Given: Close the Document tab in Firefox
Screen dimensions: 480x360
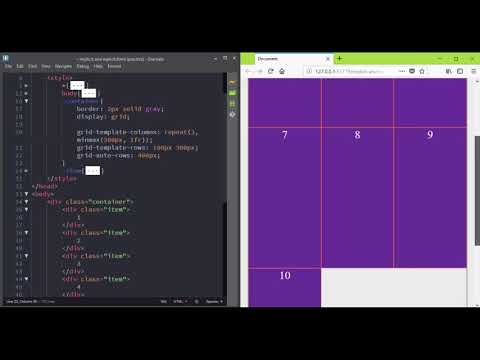Looking at the screenshot, I should click(x=328, y=59).
